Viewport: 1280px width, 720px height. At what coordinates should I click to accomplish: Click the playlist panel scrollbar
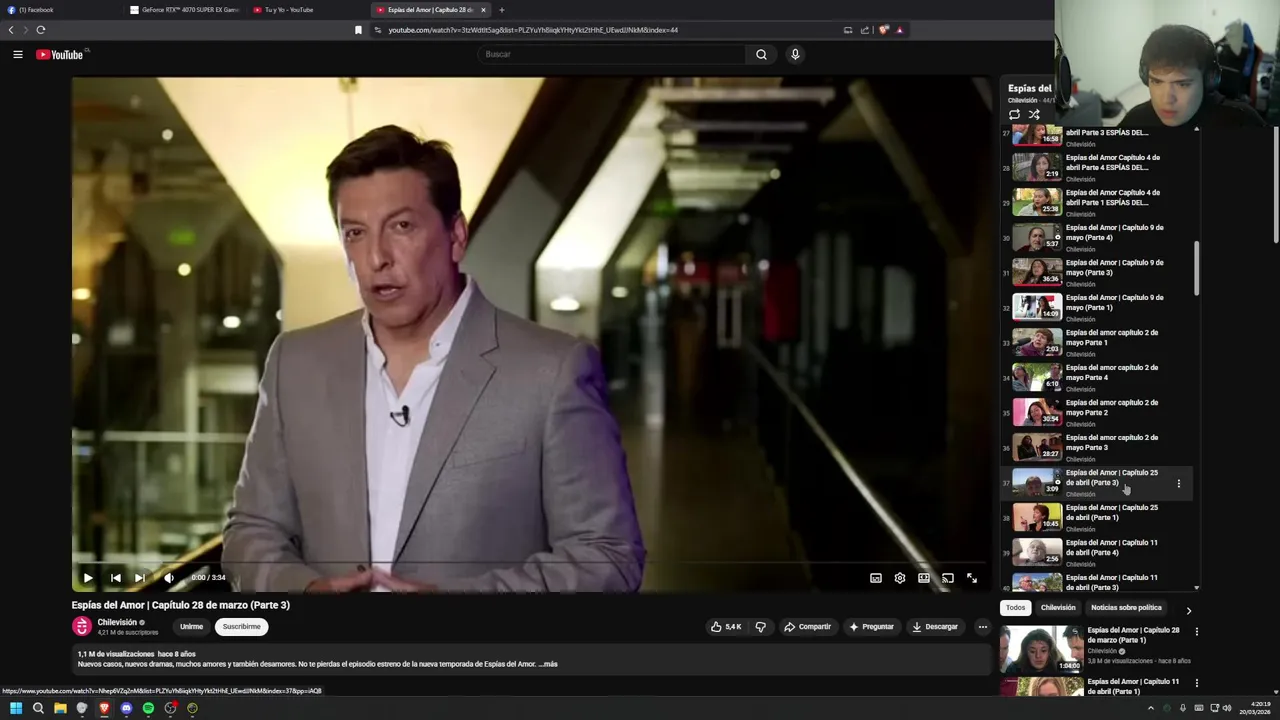tap(1196, 268)
